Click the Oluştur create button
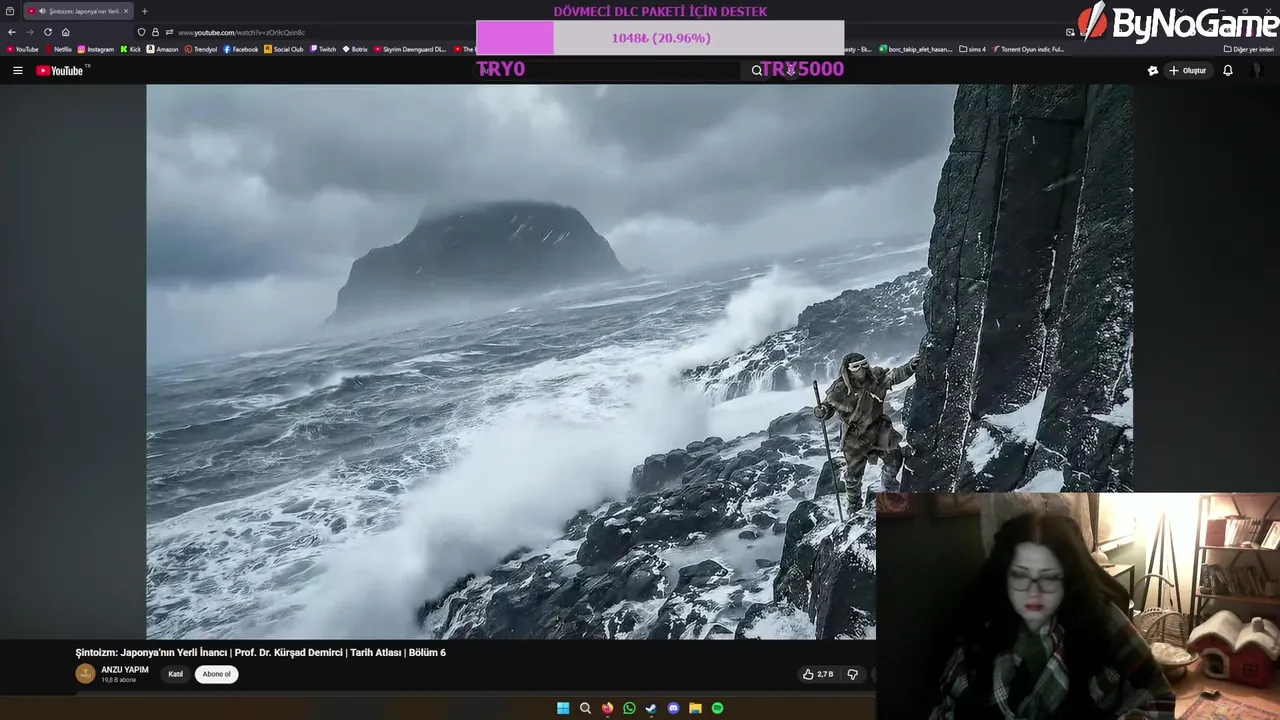This screenshot has height=720, width=1280. click(x=1187, y=70)
